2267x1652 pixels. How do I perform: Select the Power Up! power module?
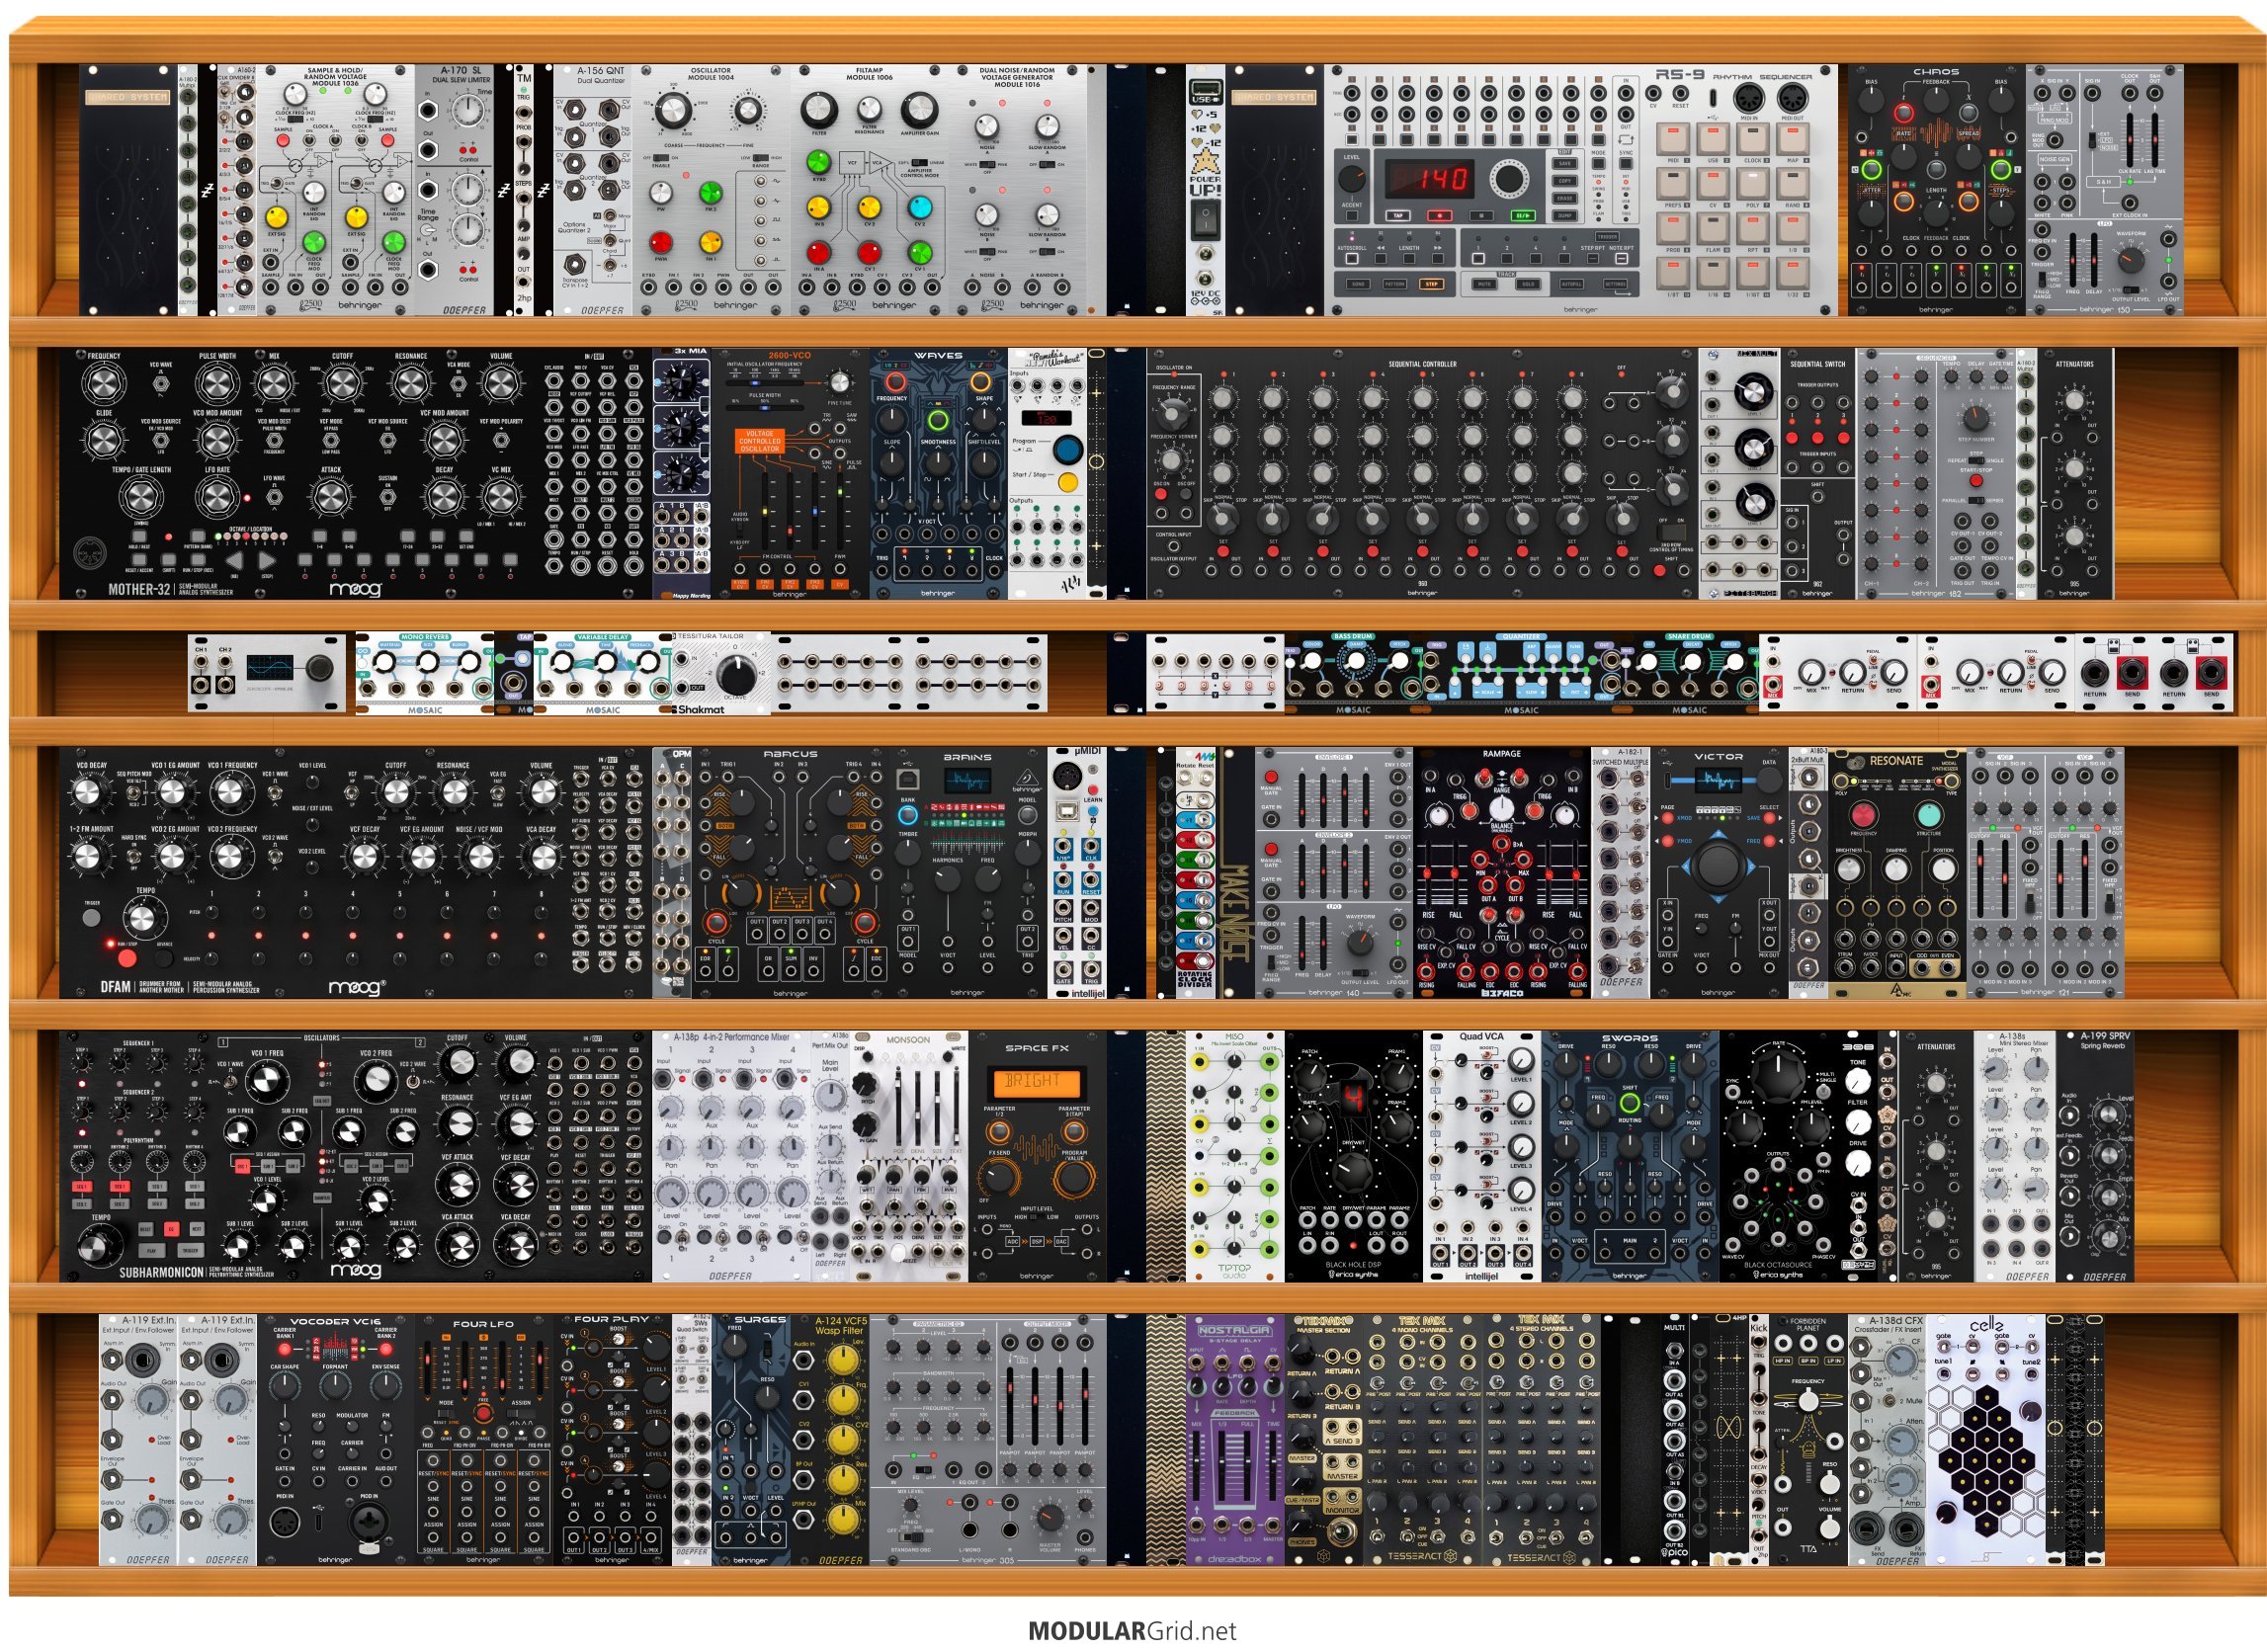pos(1205,190)
